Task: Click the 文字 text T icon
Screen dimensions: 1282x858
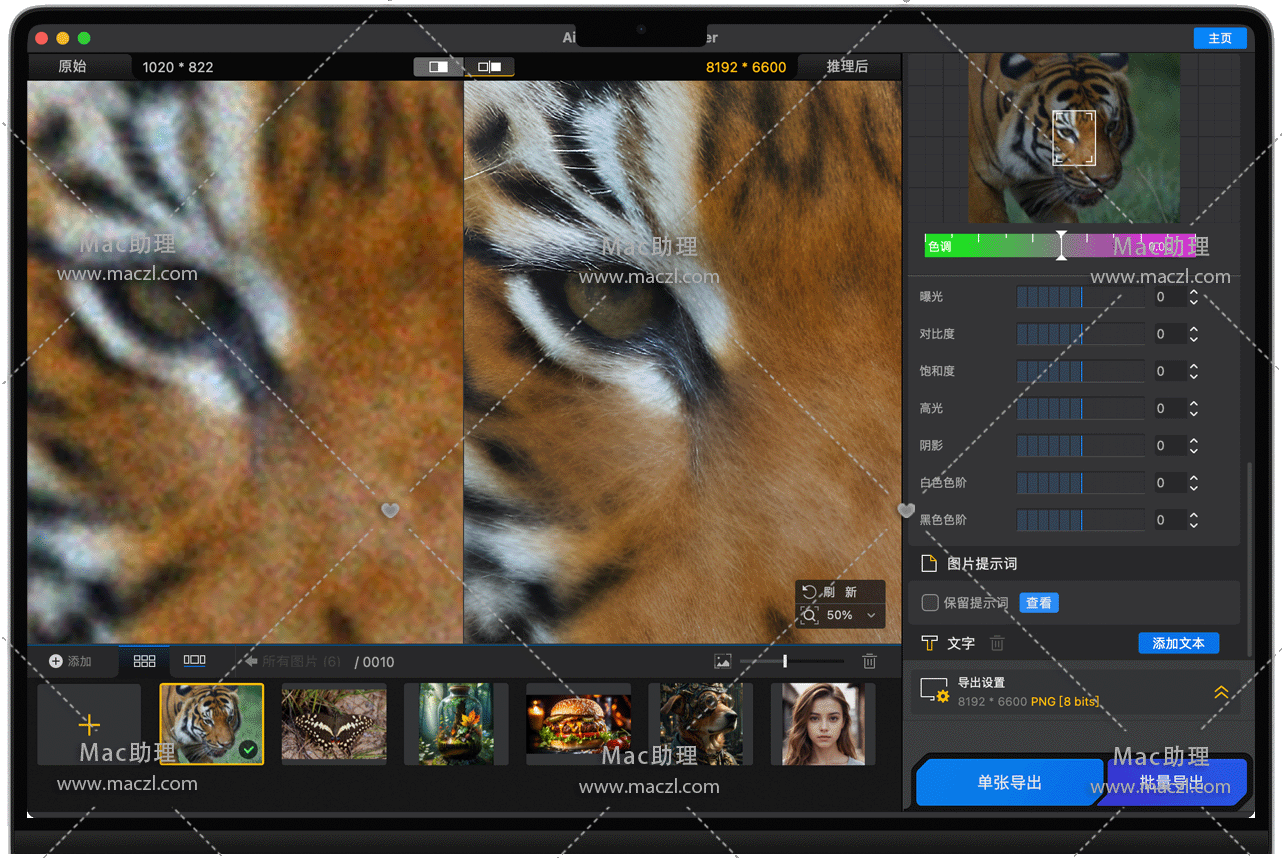Action: [930, 643]
